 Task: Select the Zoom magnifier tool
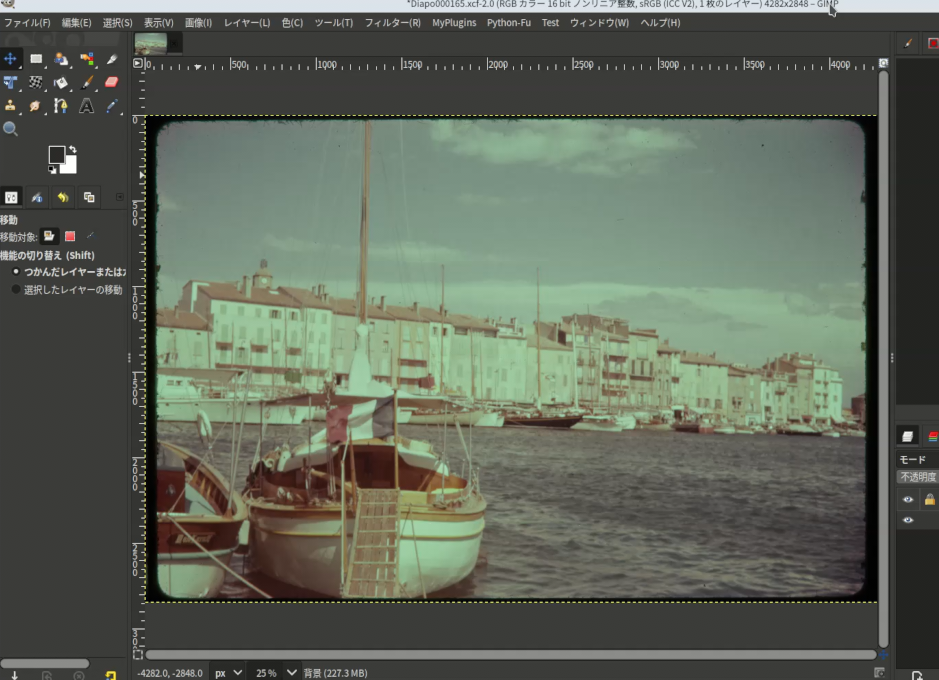[10, 129]
